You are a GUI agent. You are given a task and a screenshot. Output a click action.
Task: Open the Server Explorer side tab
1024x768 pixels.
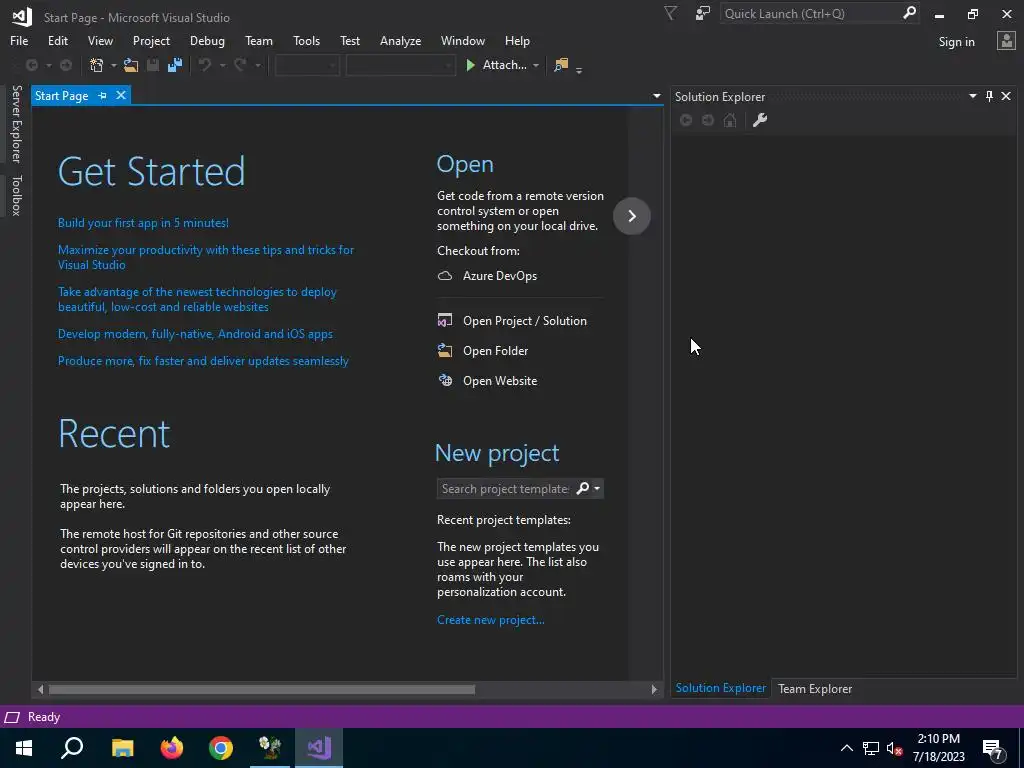(17, 123)
